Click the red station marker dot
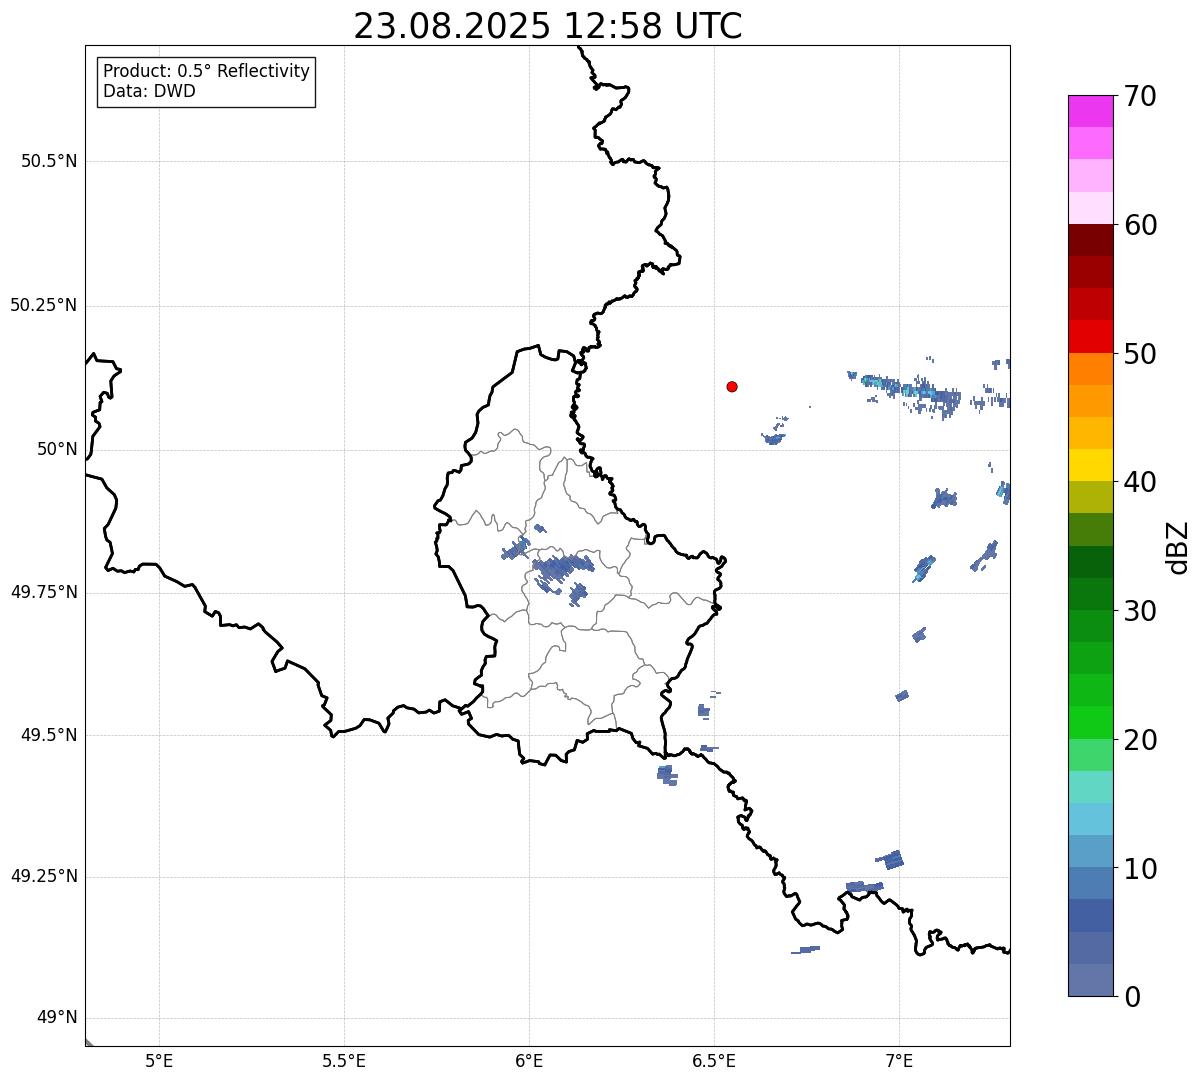 pos(732,386)
